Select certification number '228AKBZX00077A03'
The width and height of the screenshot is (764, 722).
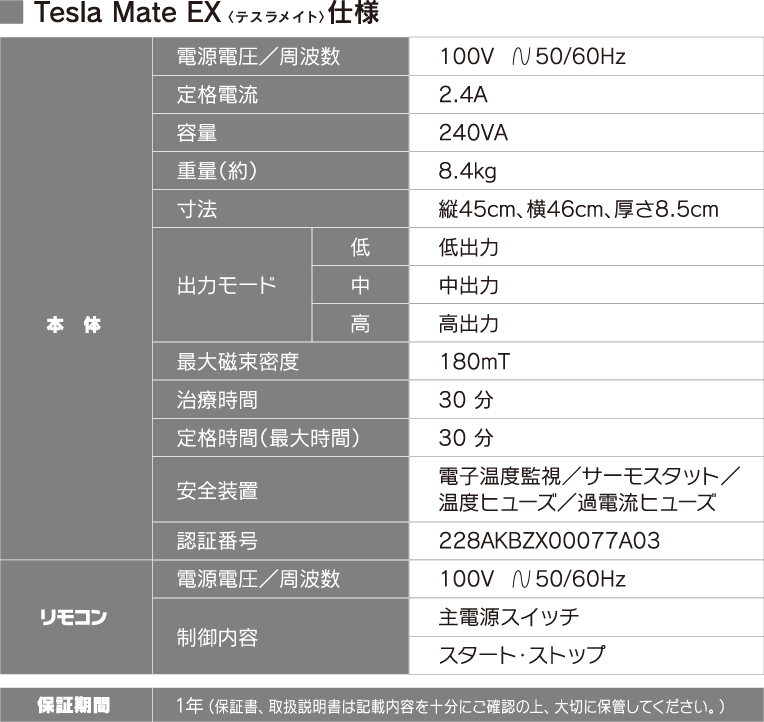click(x=550, y=541)
